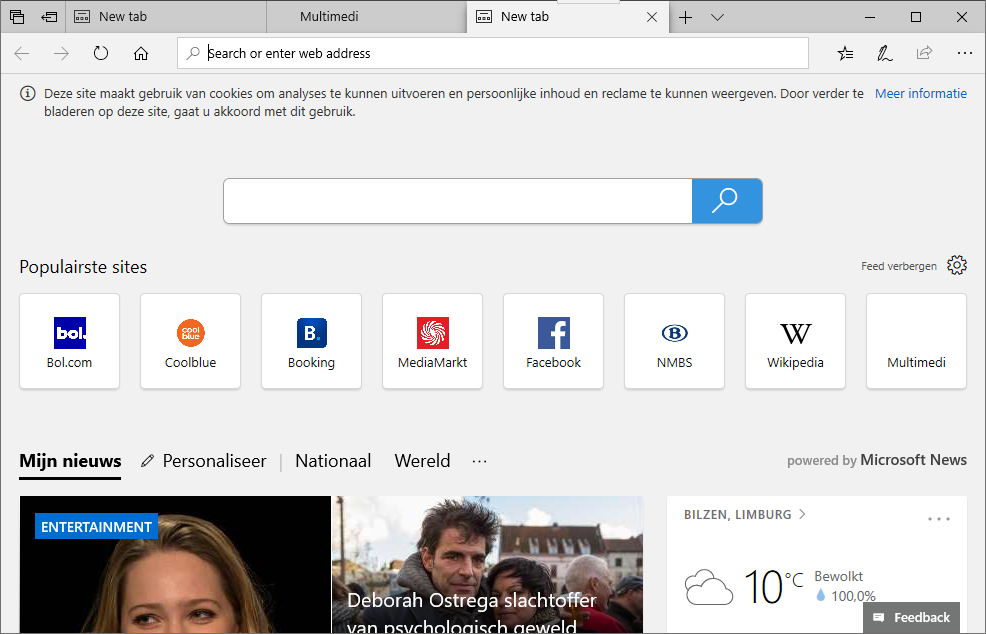Open the Favorites hub
986x634 pixels.
[845, 53]
